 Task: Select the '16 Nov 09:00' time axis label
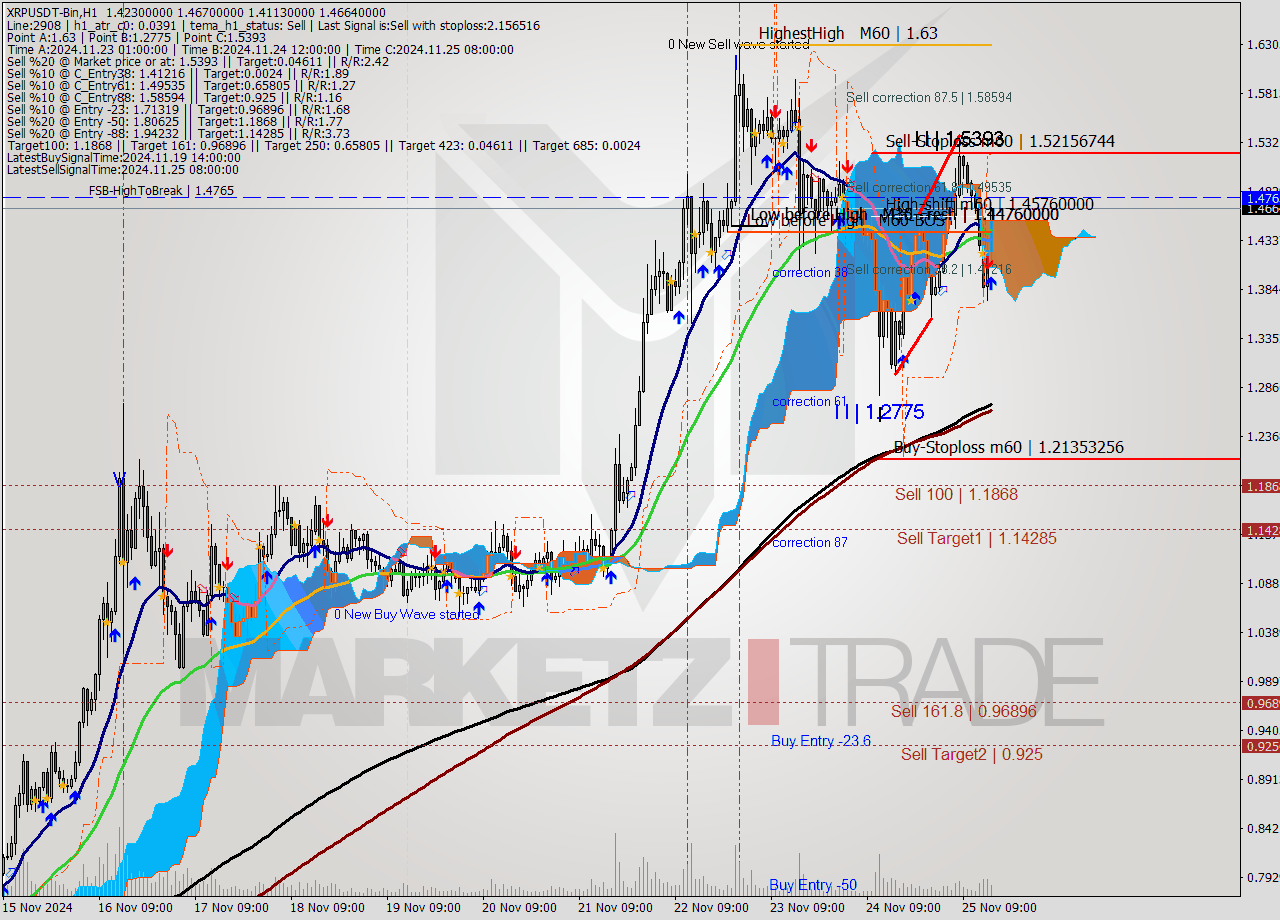point(136,908)
